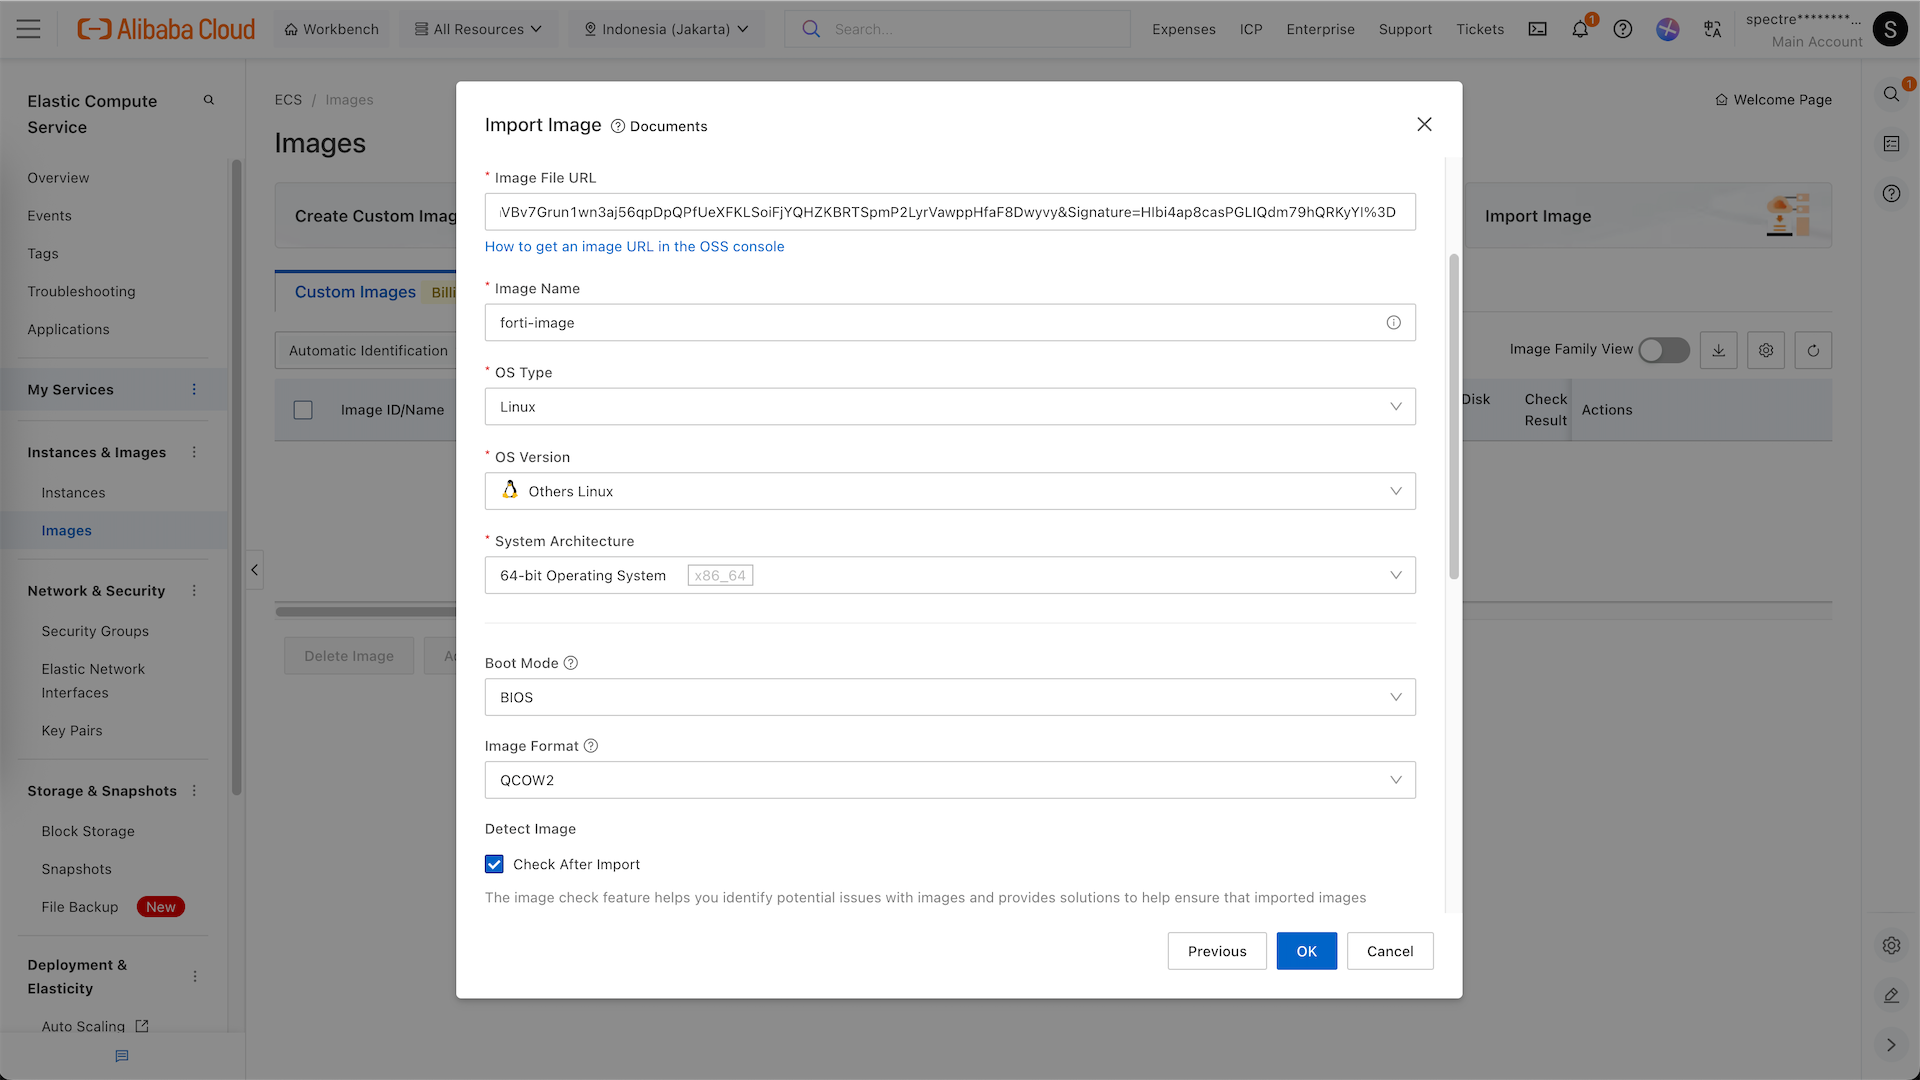The width and height of the screenshot is (1920, 1080).
Task: Click the OK button
Action: [1306, 951]
